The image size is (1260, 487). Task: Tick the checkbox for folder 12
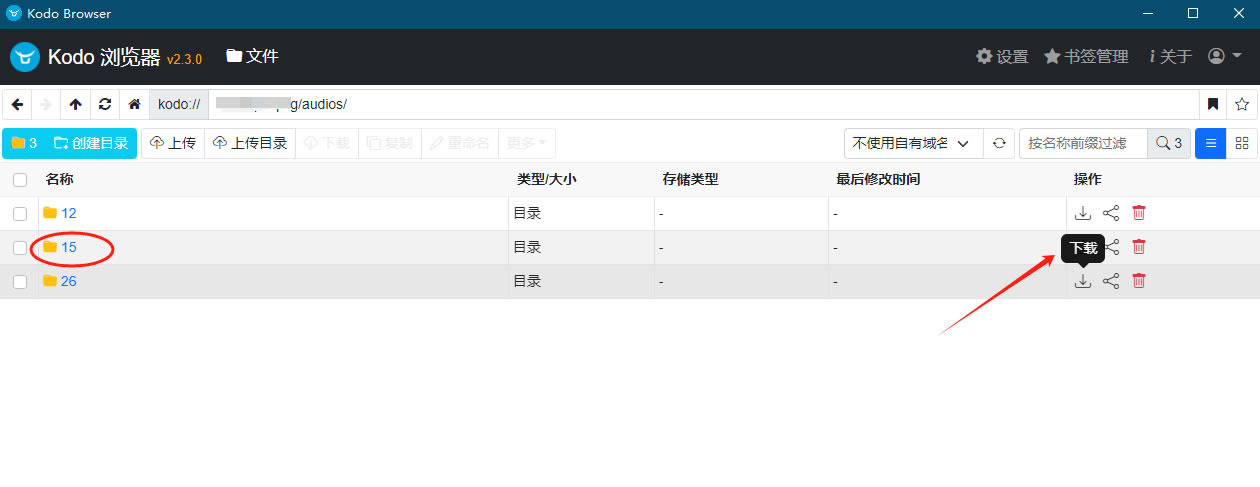tap(20, 213)
